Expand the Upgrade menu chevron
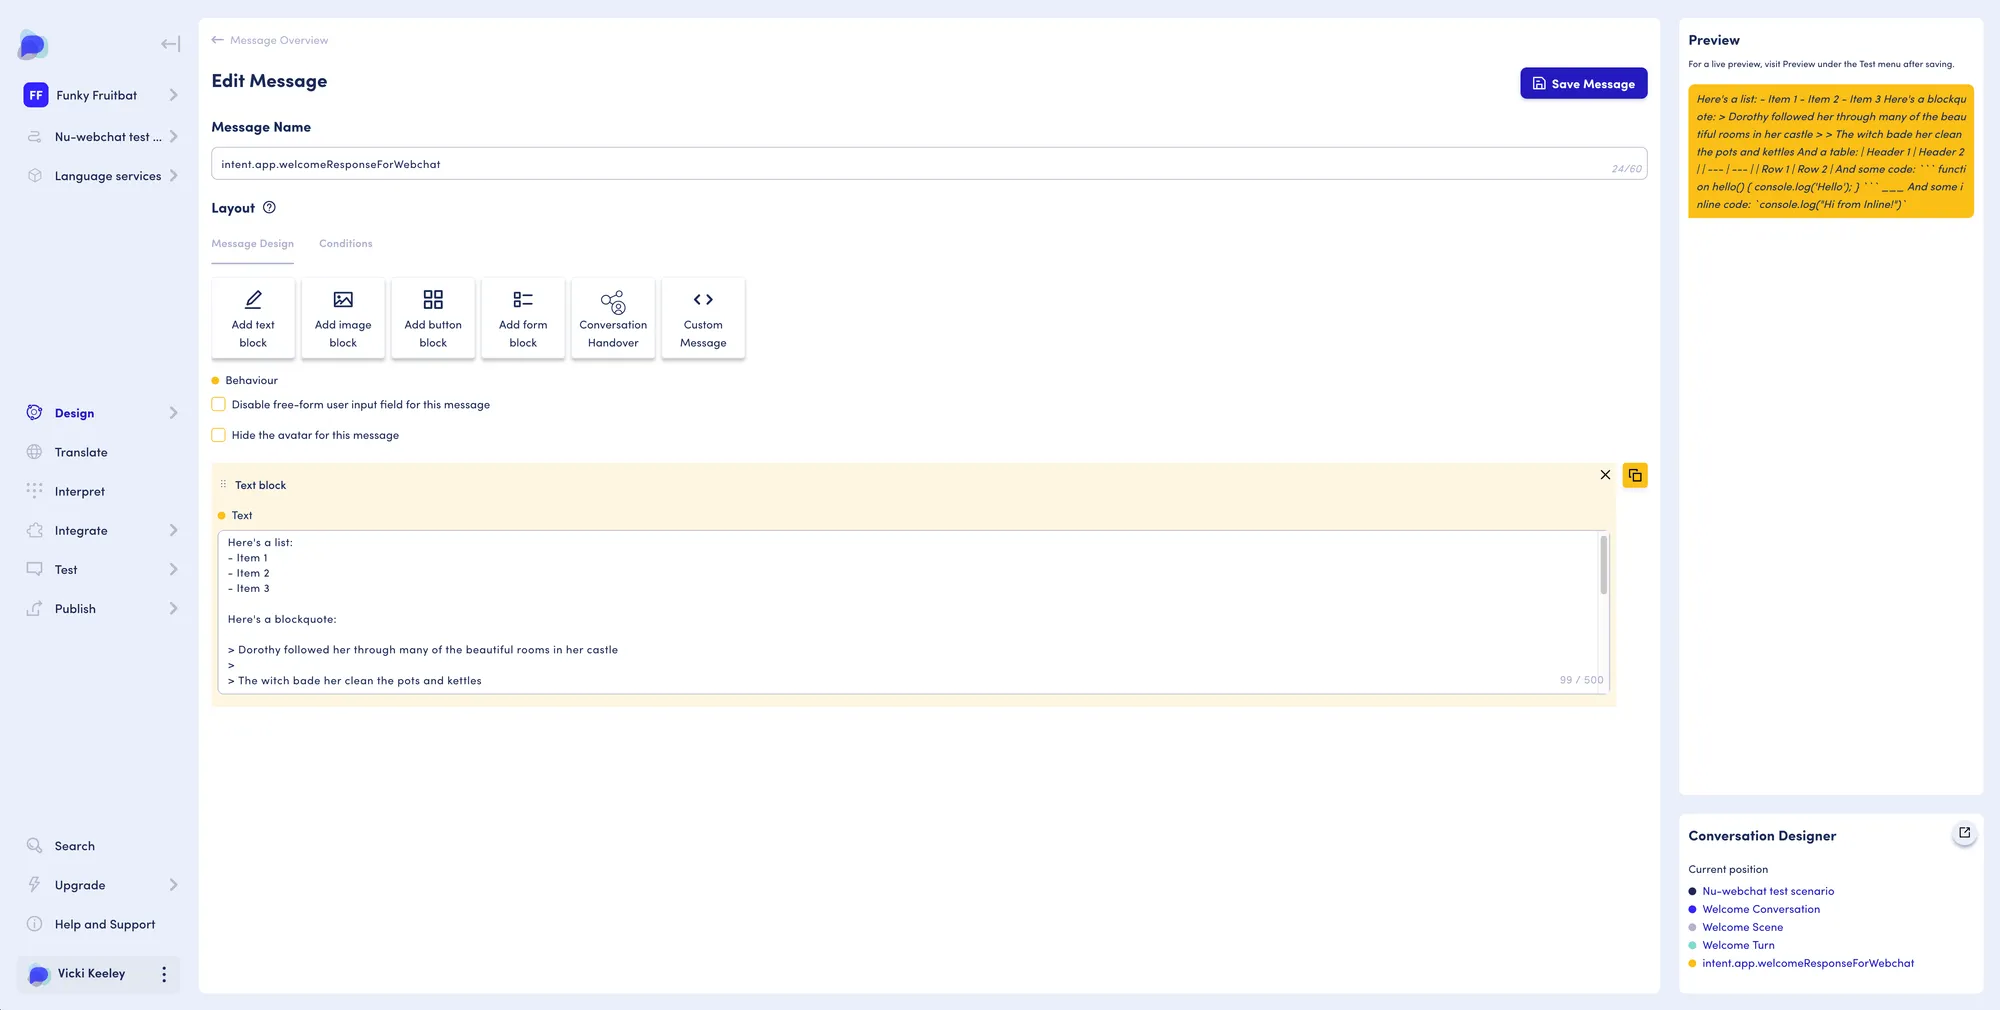Screen dimensions: 2000x1010 (173, 885)
